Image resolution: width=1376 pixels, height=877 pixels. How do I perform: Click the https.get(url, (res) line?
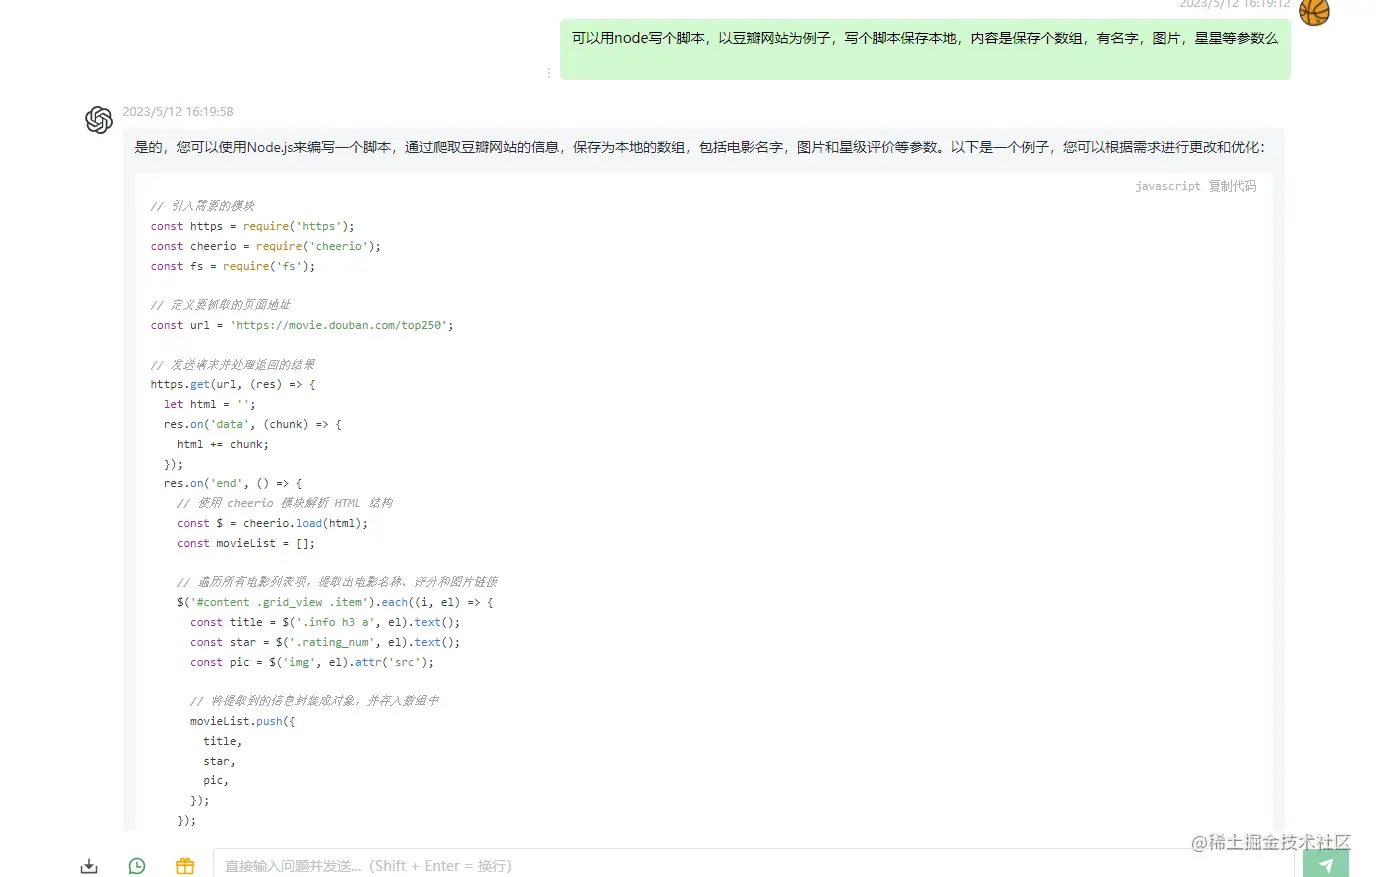233,384
